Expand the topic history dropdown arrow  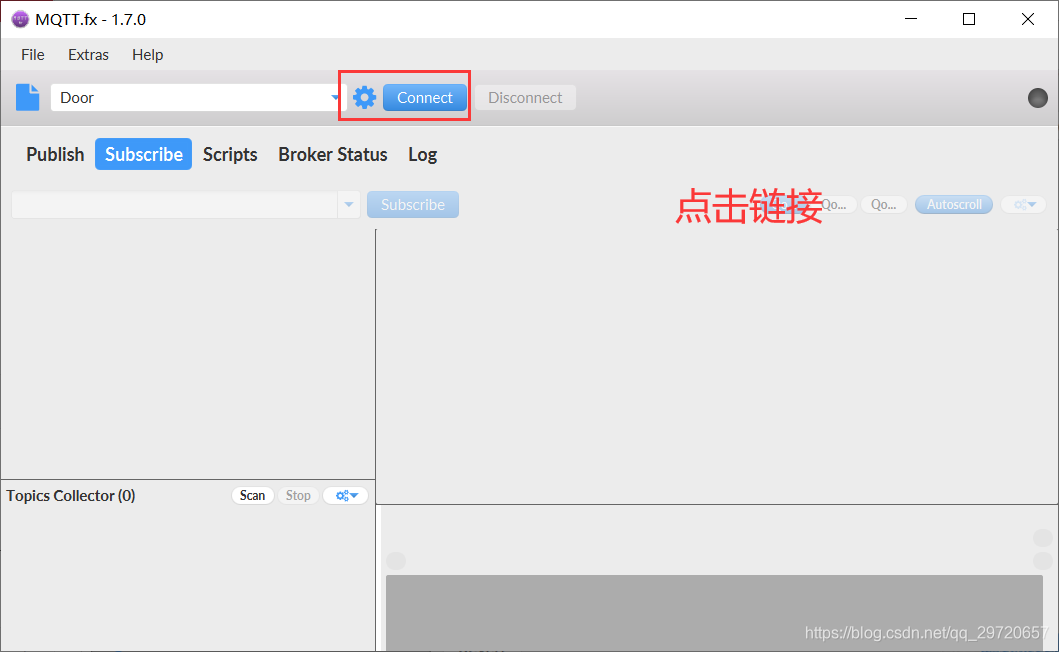click(x=348, y=205)
